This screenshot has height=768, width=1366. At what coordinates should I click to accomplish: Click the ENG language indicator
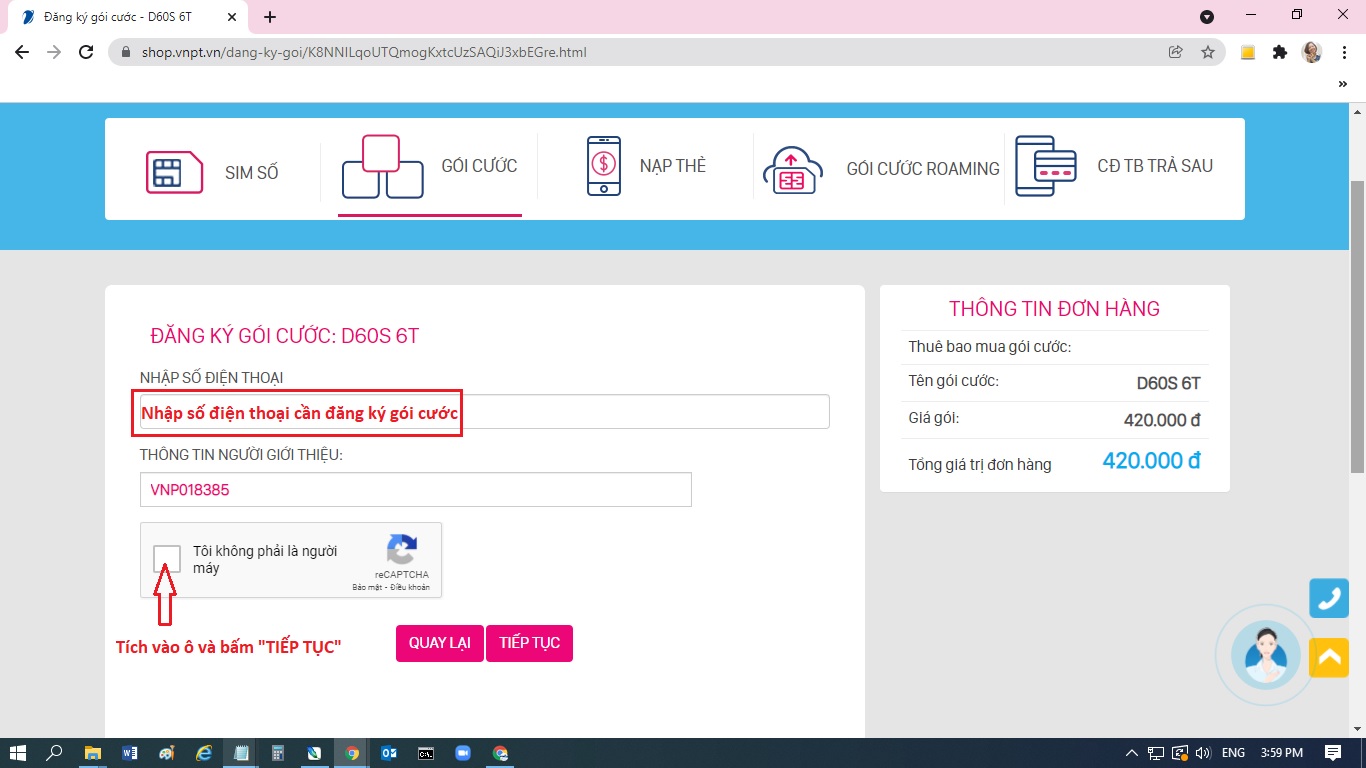pos(1234,753)
